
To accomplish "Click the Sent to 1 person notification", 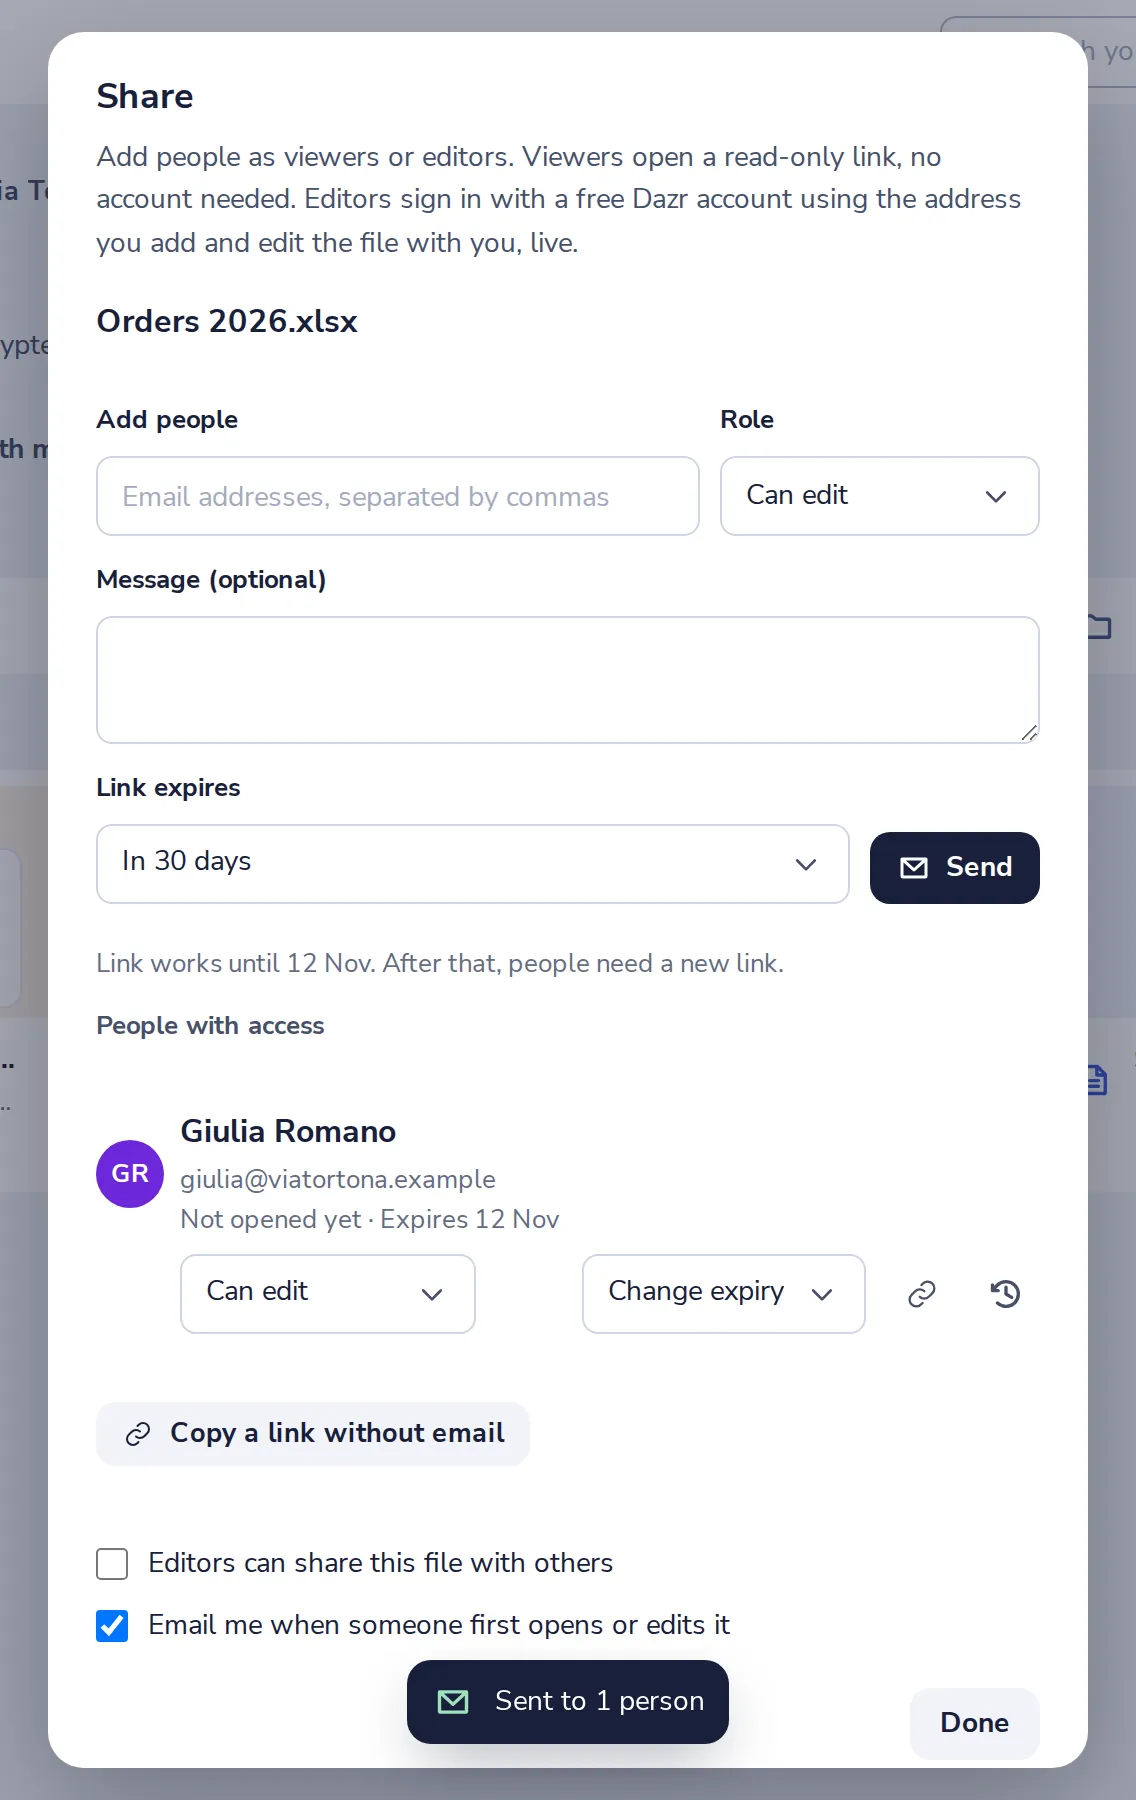I will (568, 1702).
